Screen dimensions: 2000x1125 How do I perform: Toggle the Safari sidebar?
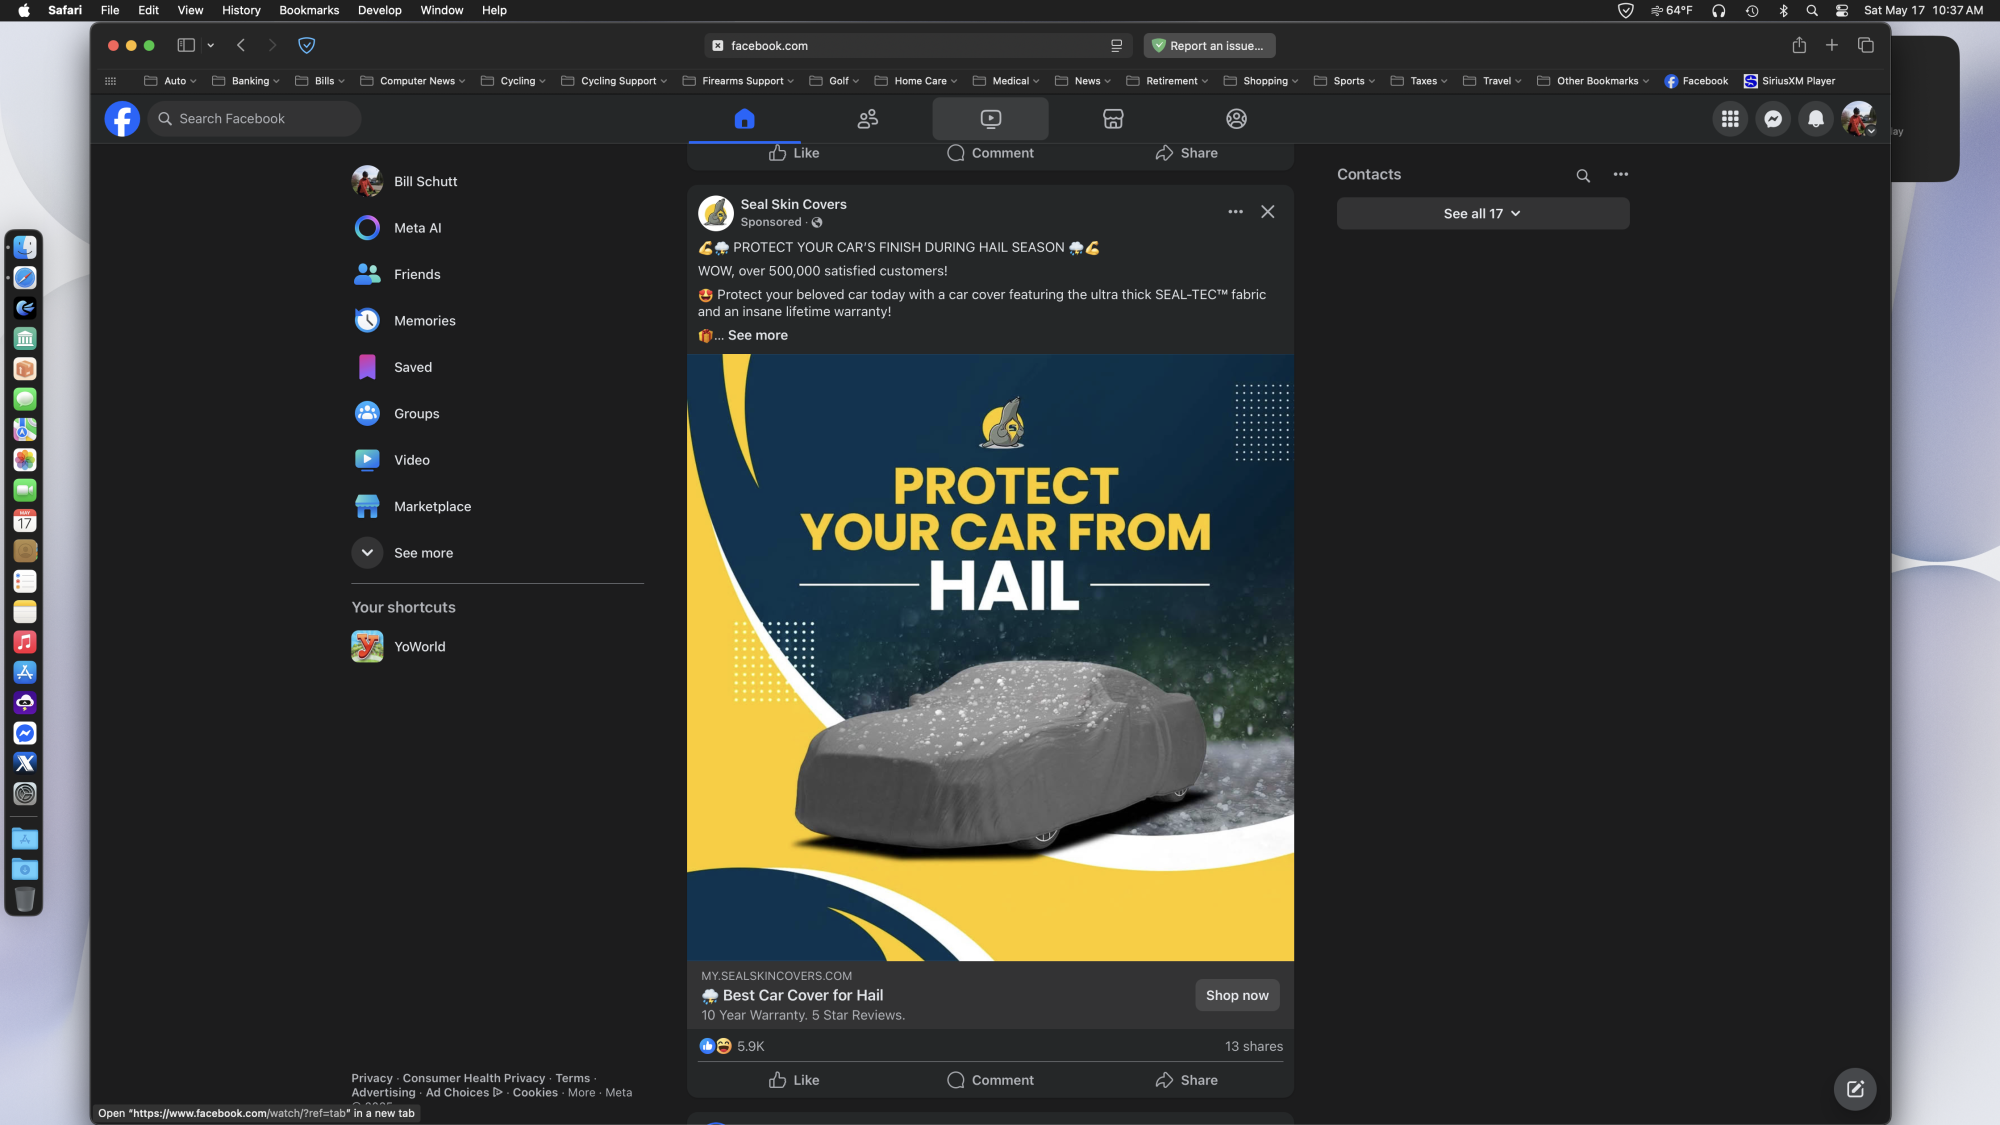point(186,45)
